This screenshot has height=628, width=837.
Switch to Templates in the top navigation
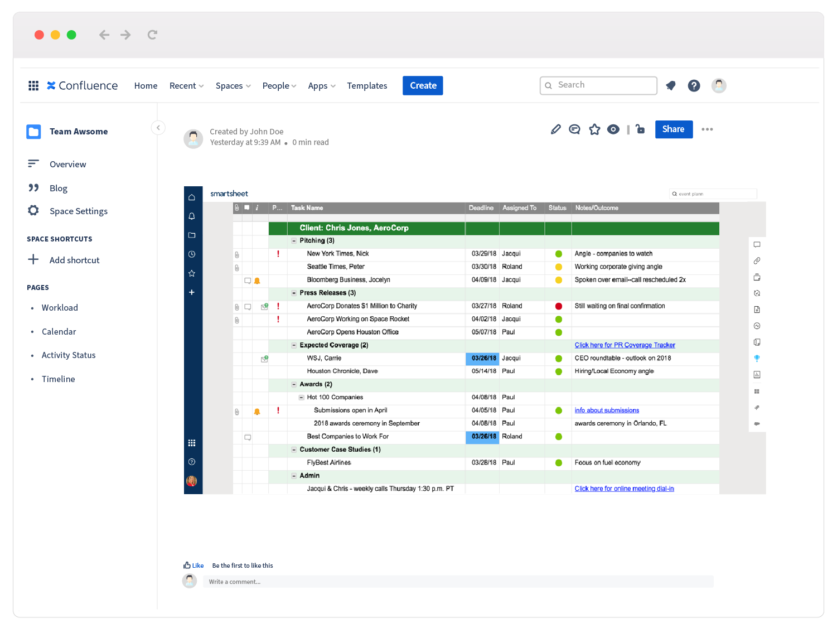coord(367,86)
